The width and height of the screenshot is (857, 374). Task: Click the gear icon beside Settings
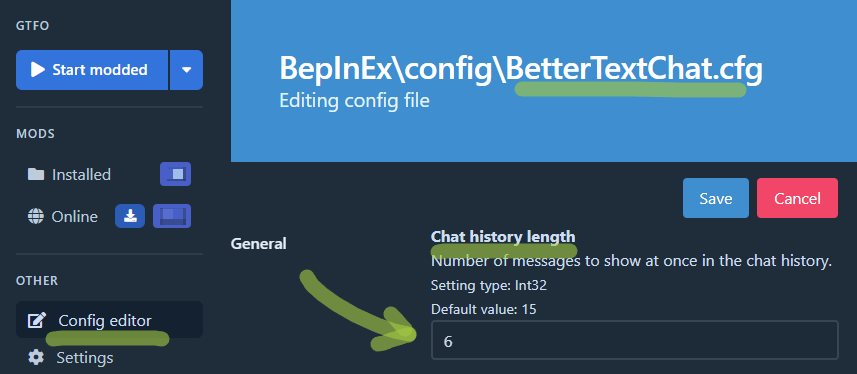point(36,358)
